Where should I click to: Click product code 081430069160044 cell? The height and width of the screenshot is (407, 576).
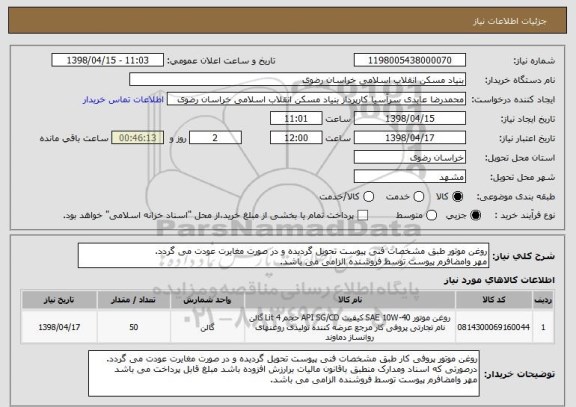(x=494, y=327)
